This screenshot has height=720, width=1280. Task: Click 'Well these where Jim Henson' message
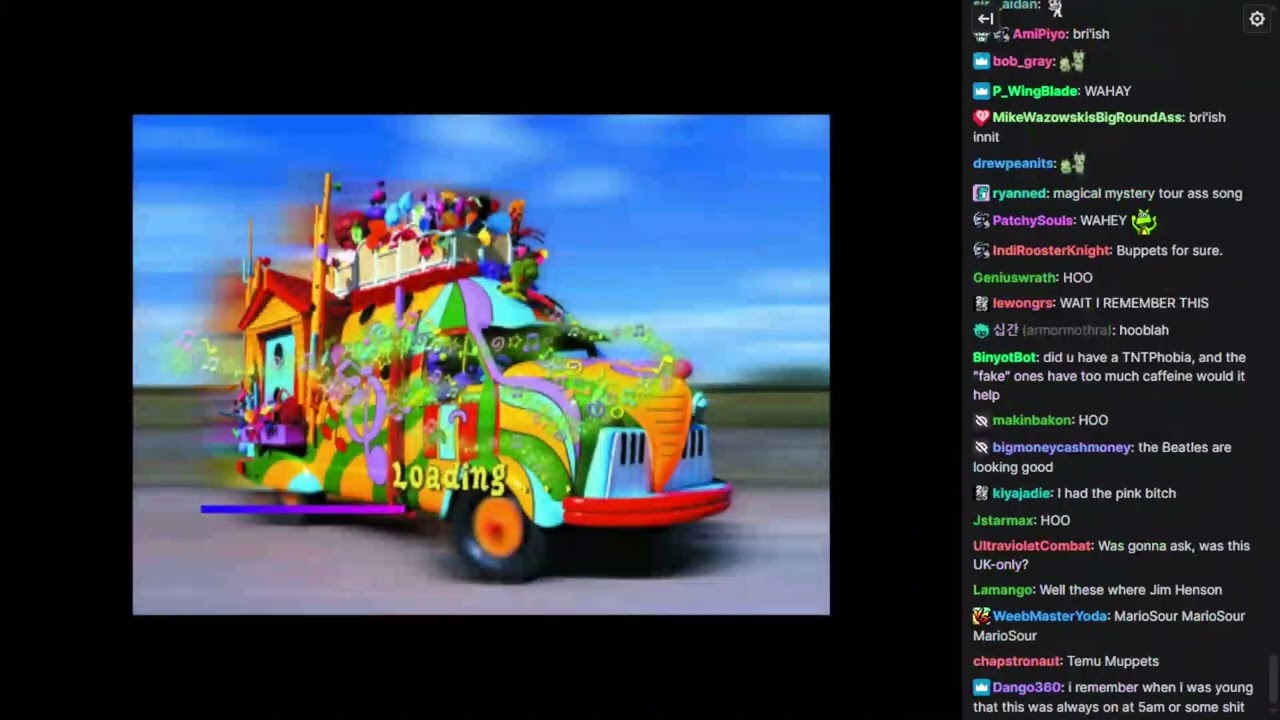point(1131,590)
